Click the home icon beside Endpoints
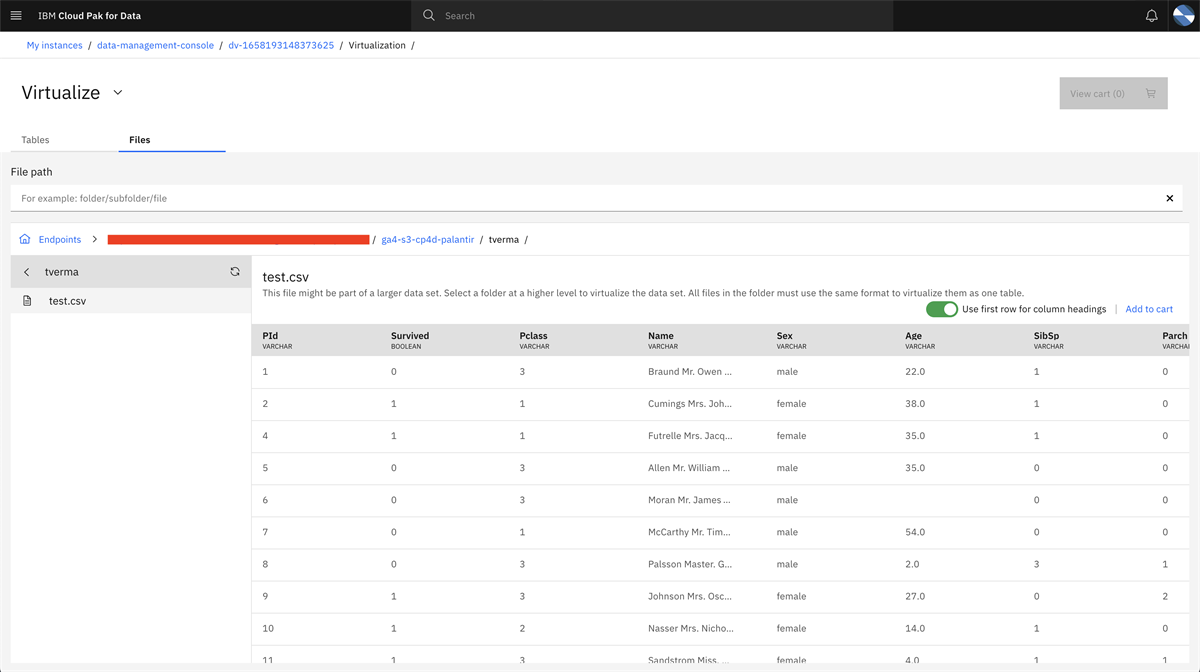1200x672 pixels. pyautogui.click(x=25, y=240)
